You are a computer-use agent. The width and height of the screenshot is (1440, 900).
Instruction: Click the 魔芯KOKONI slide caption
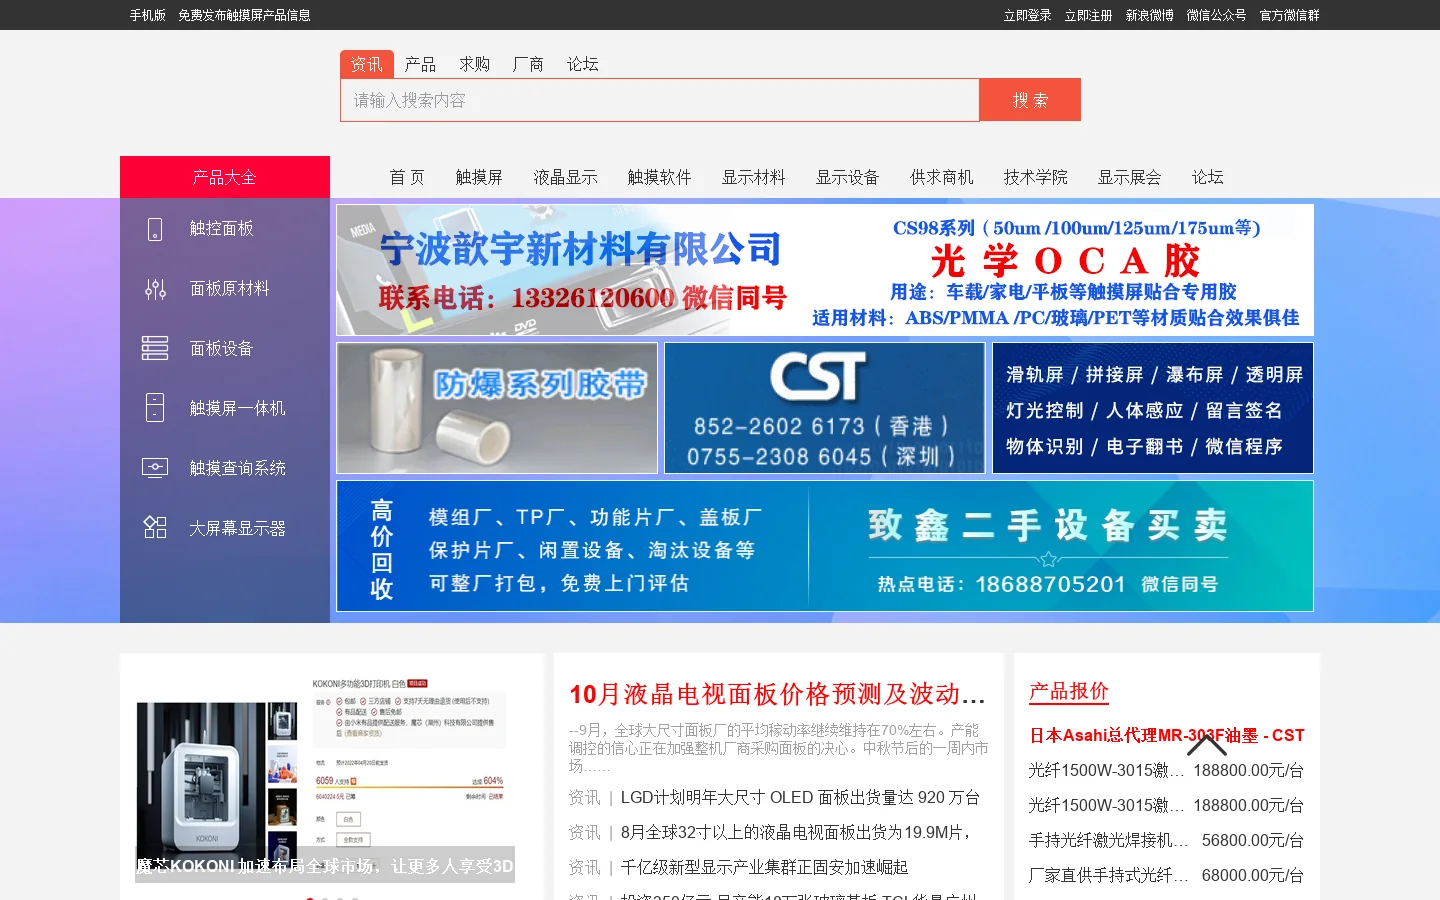(325, 866)
